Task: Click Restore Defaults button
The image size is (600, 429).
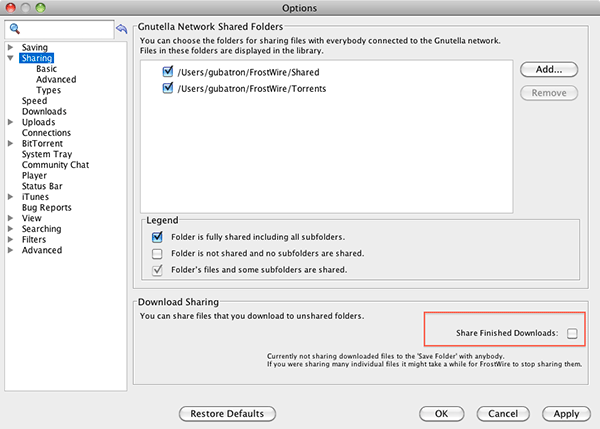Action: pyautogui.click(x=227, y=414)
